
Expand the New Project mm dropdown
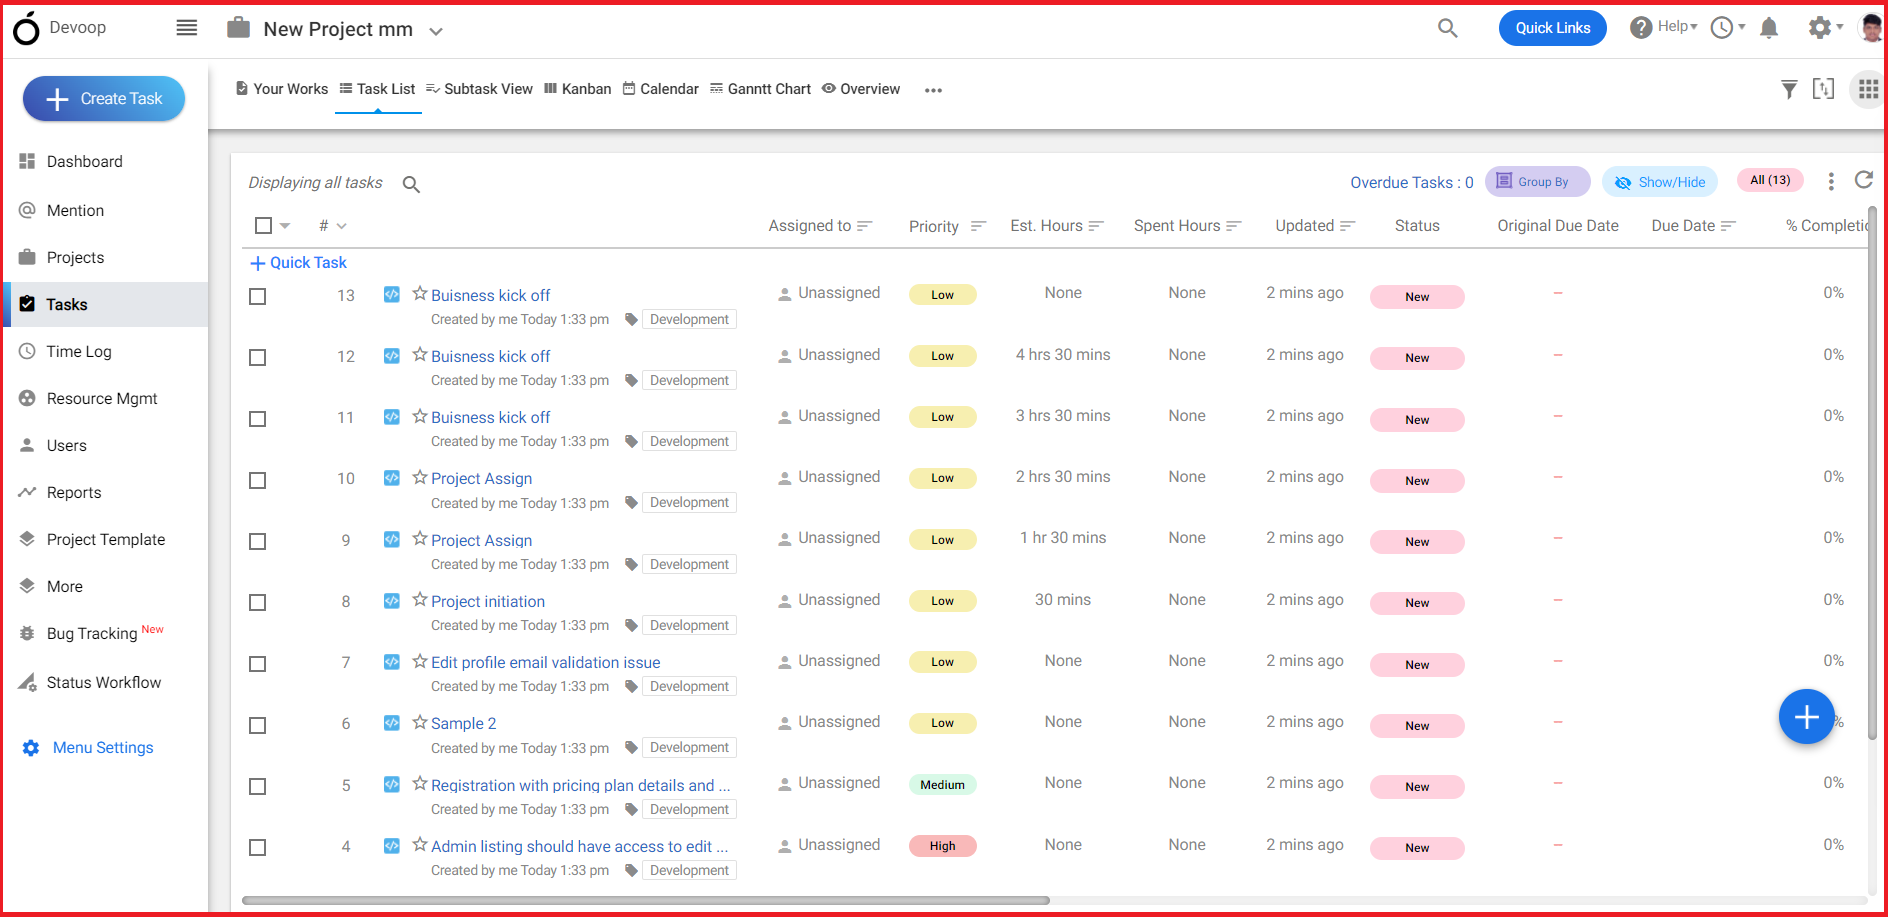[436, 31]
